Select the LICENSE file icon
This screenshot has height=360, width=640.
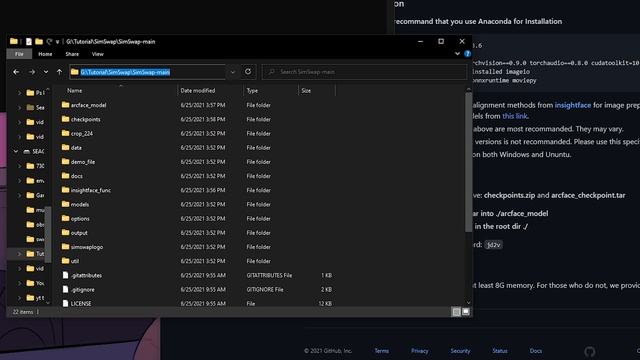coord(65,303)
